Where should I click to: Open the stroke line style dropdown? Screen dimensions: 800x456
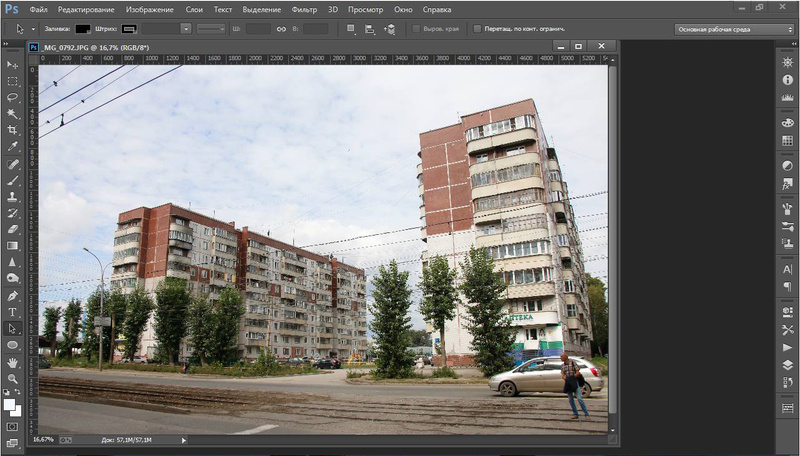click(x=211, y=29)
